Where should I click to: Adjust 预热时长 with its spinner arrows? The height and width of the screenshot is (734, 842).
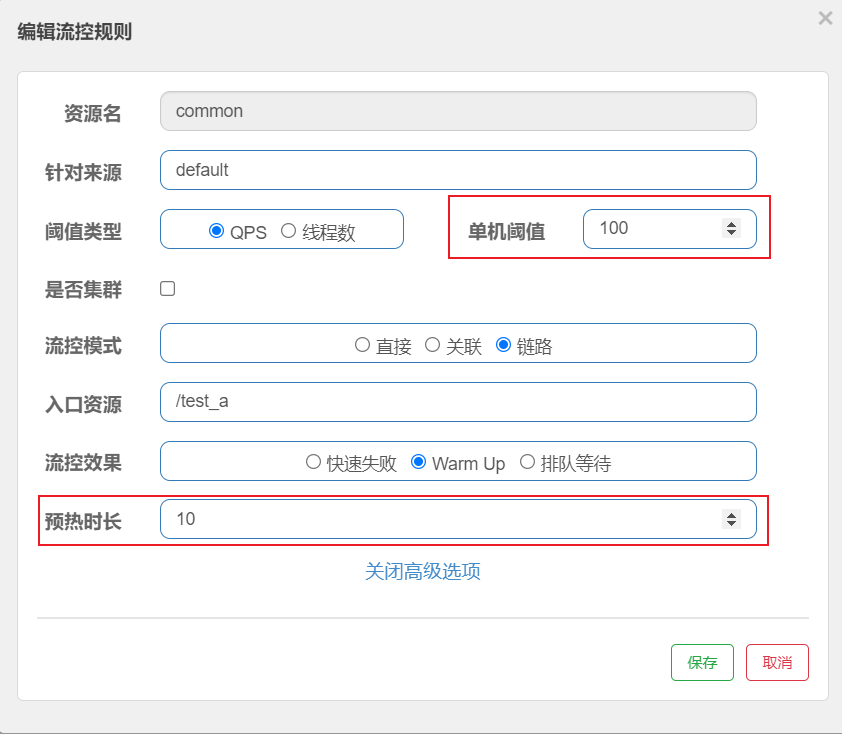tap(731, 519)
